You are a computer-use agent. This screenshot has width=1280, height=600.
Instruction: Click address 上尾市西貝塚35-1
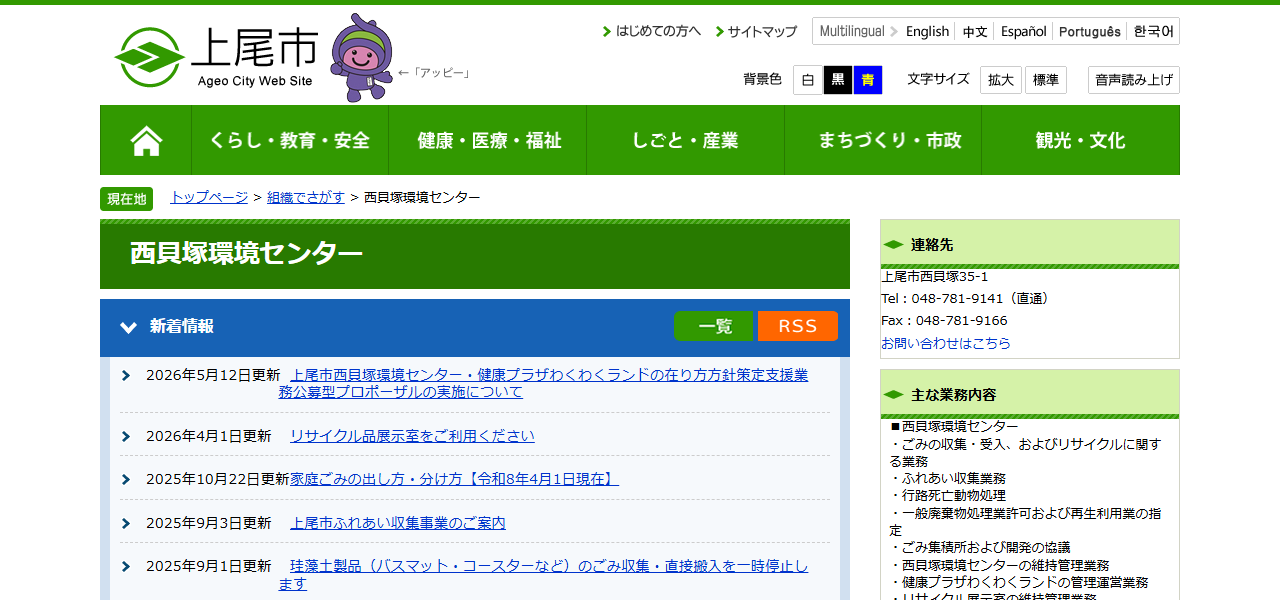pos(934,276)
